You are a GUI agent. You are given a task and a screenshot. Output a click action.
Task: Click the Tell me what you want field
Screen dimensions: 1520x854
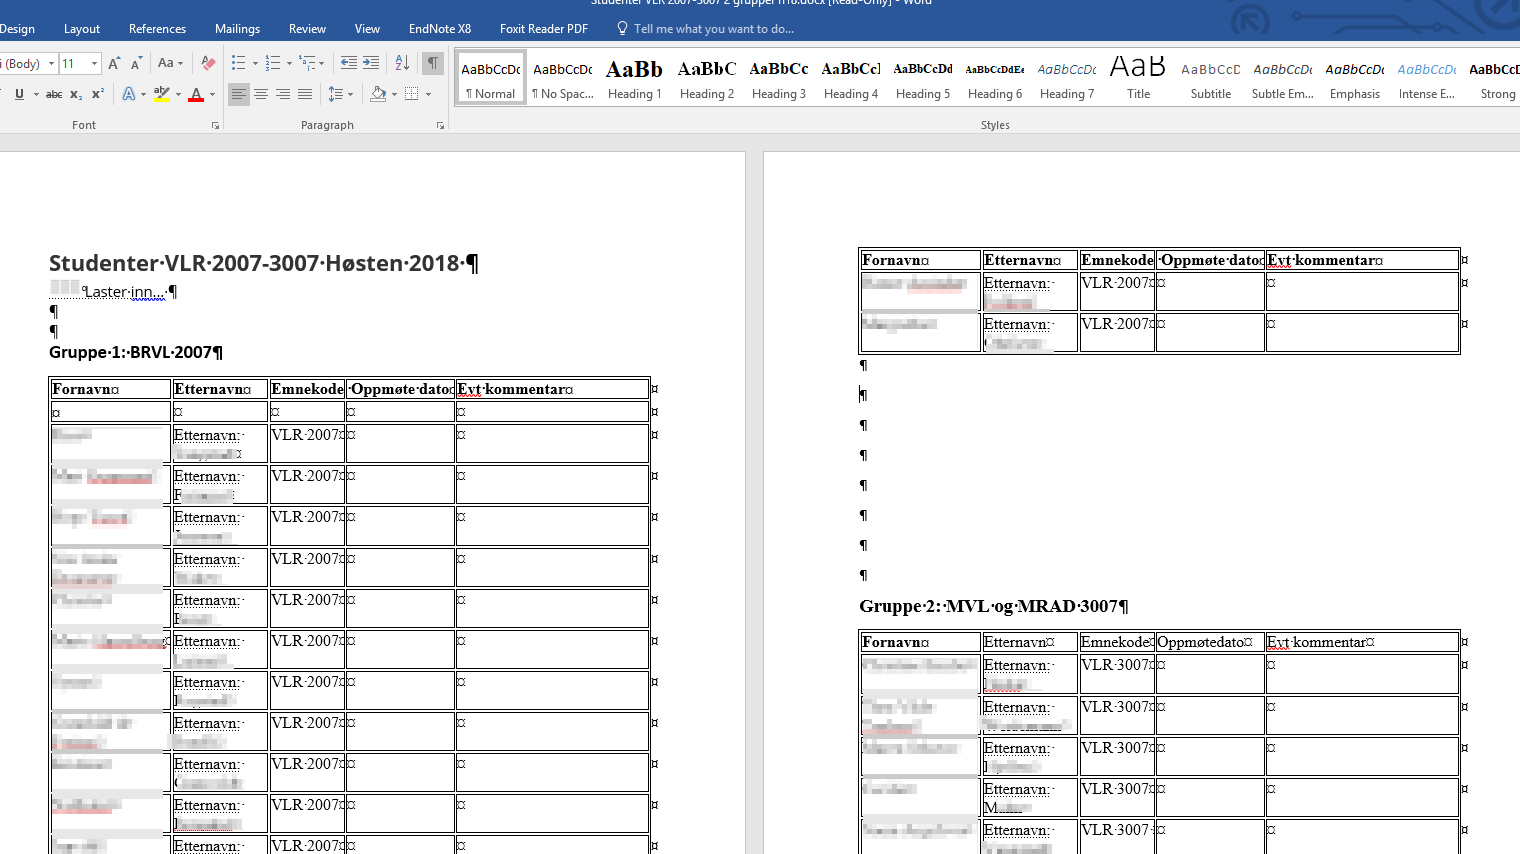(x=713, y=29)
